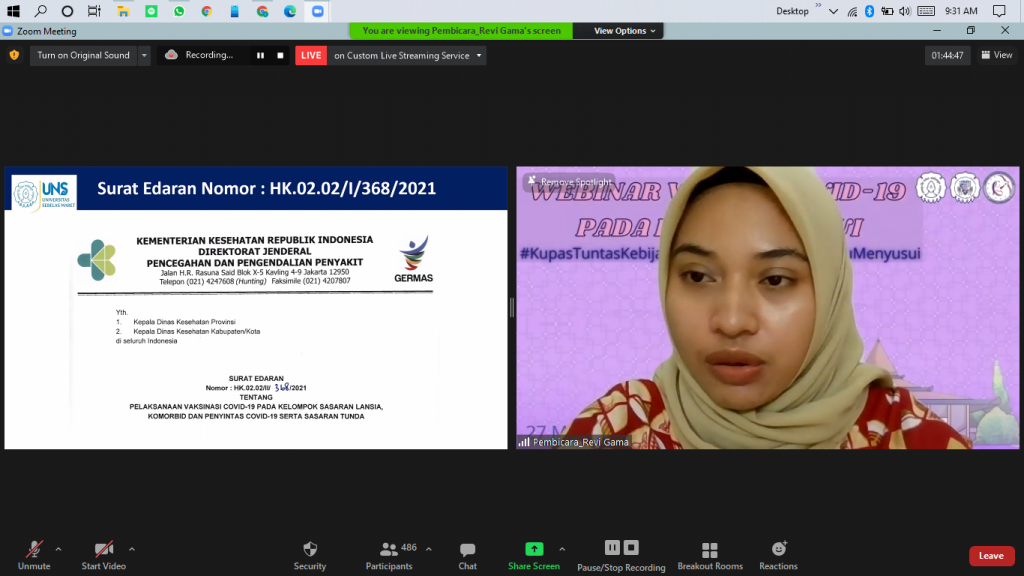Show hidden tray icons arrow
Screen dimensions: 1024x576
pos(833,11)
